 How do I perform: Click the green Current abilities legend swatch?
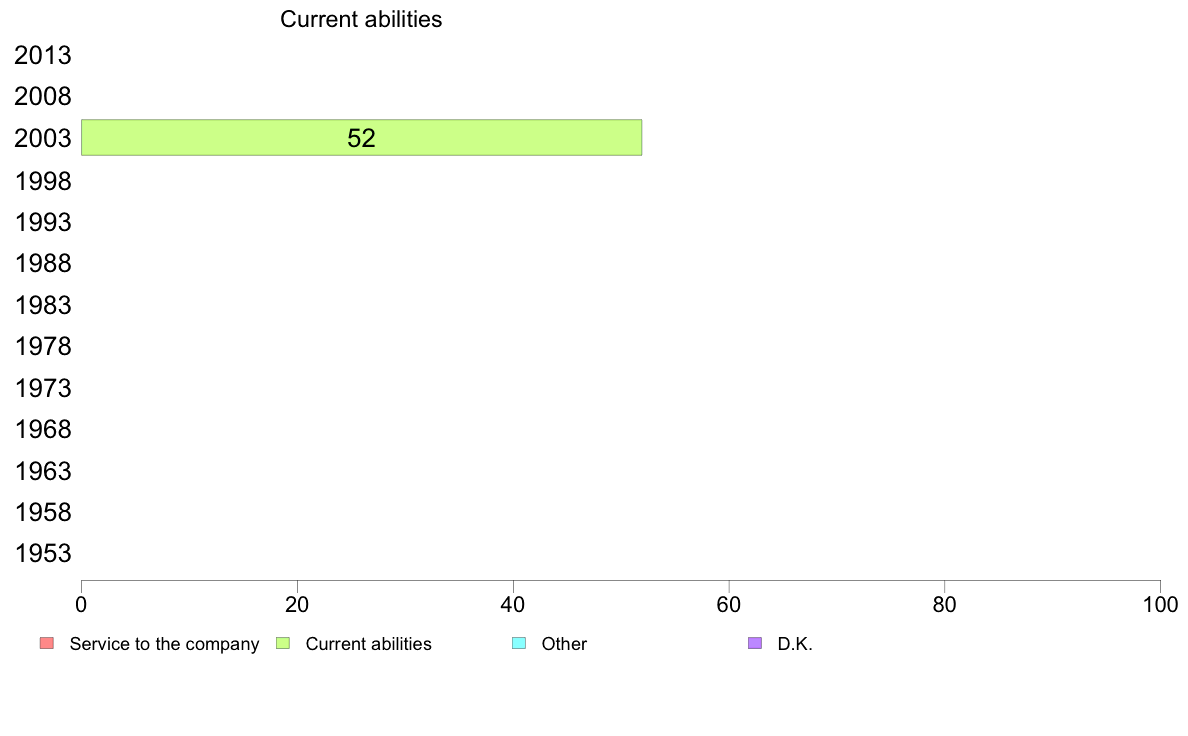click(283, 644)
